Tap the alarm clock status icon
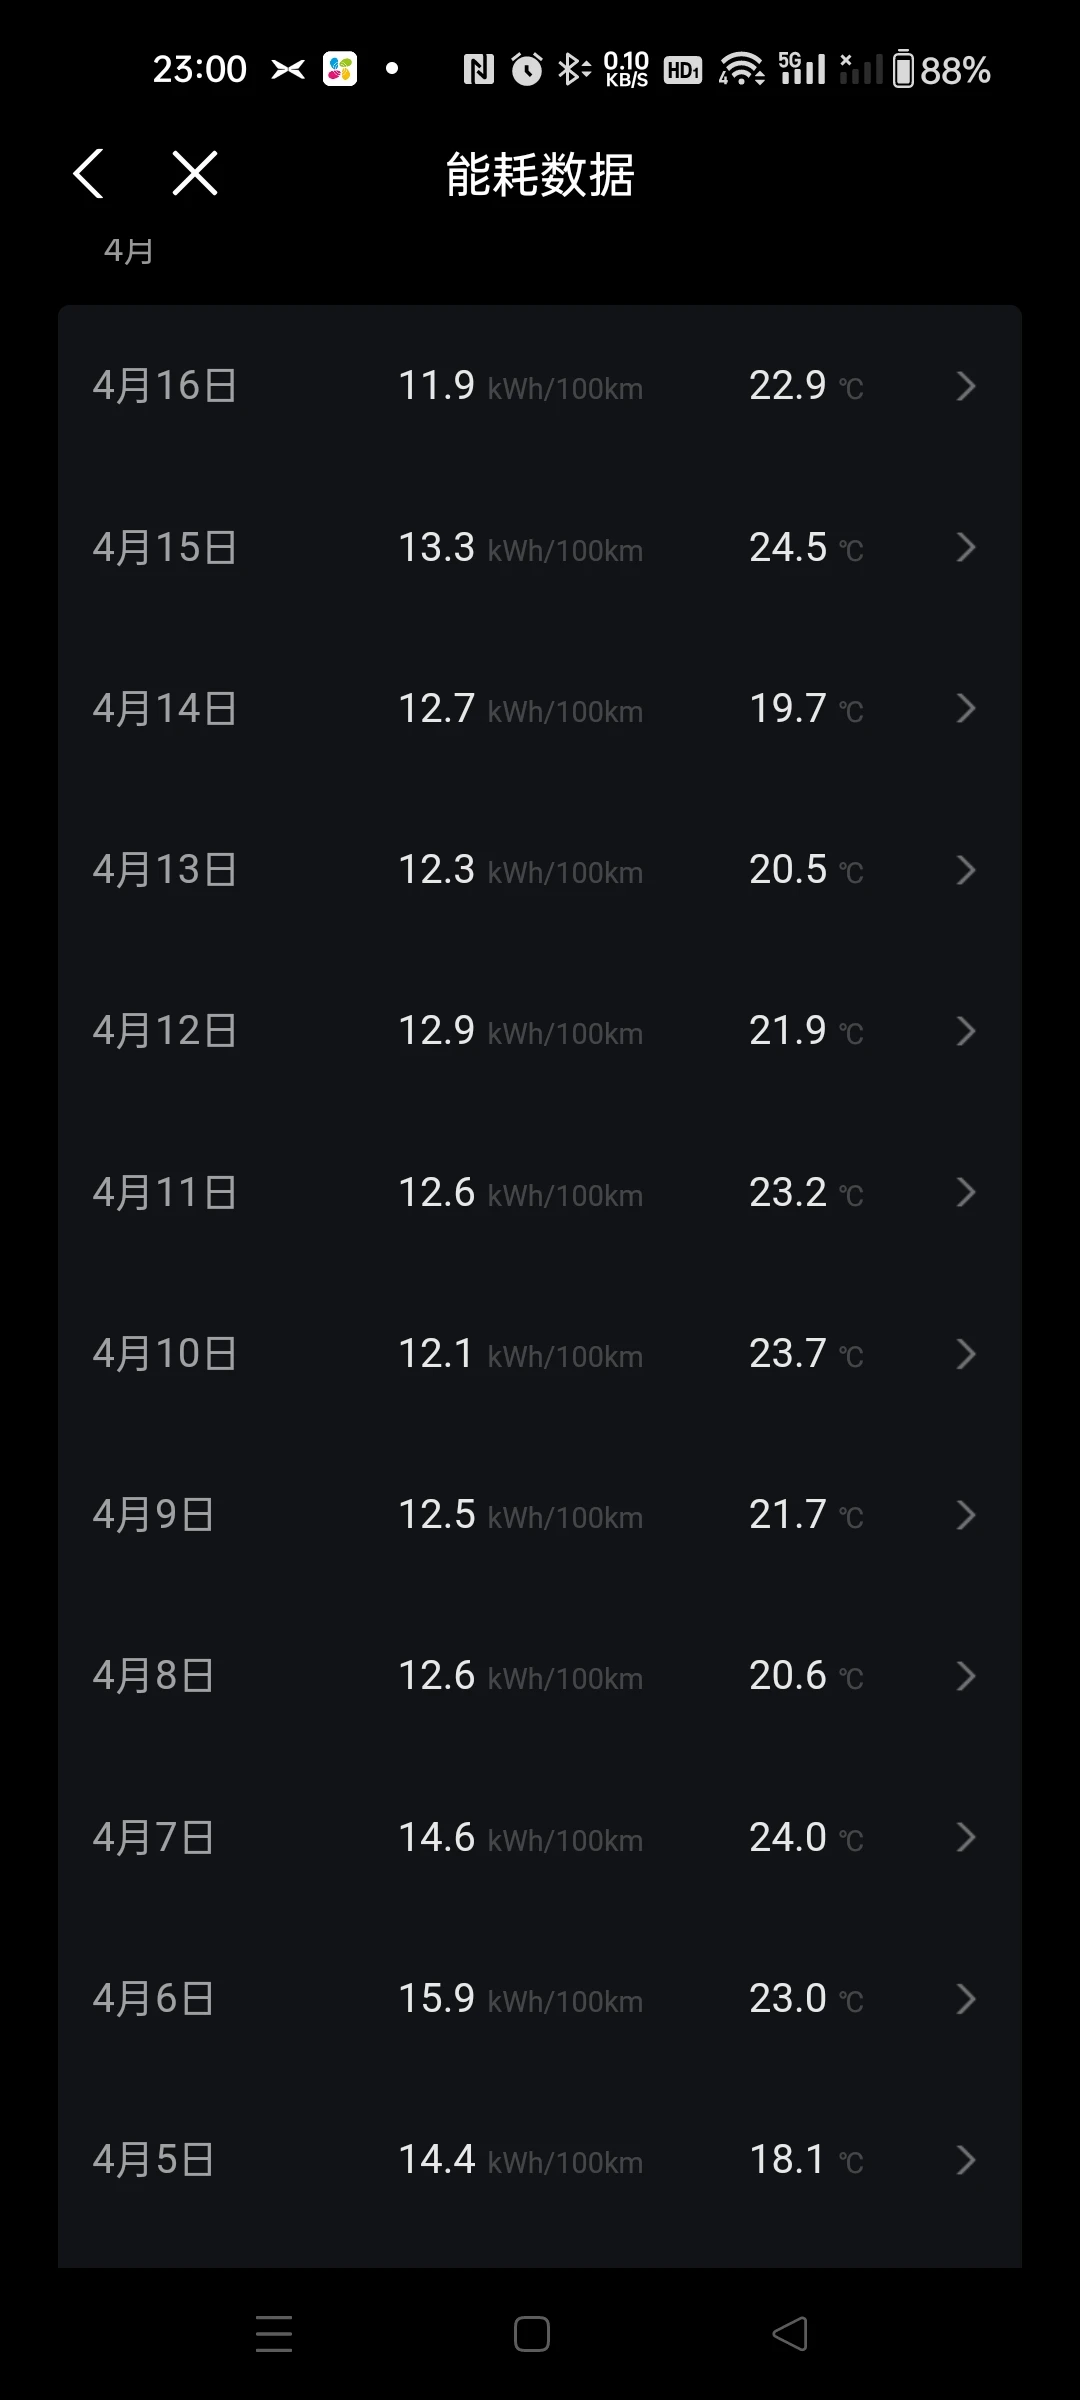 click(x=527, y=70)
